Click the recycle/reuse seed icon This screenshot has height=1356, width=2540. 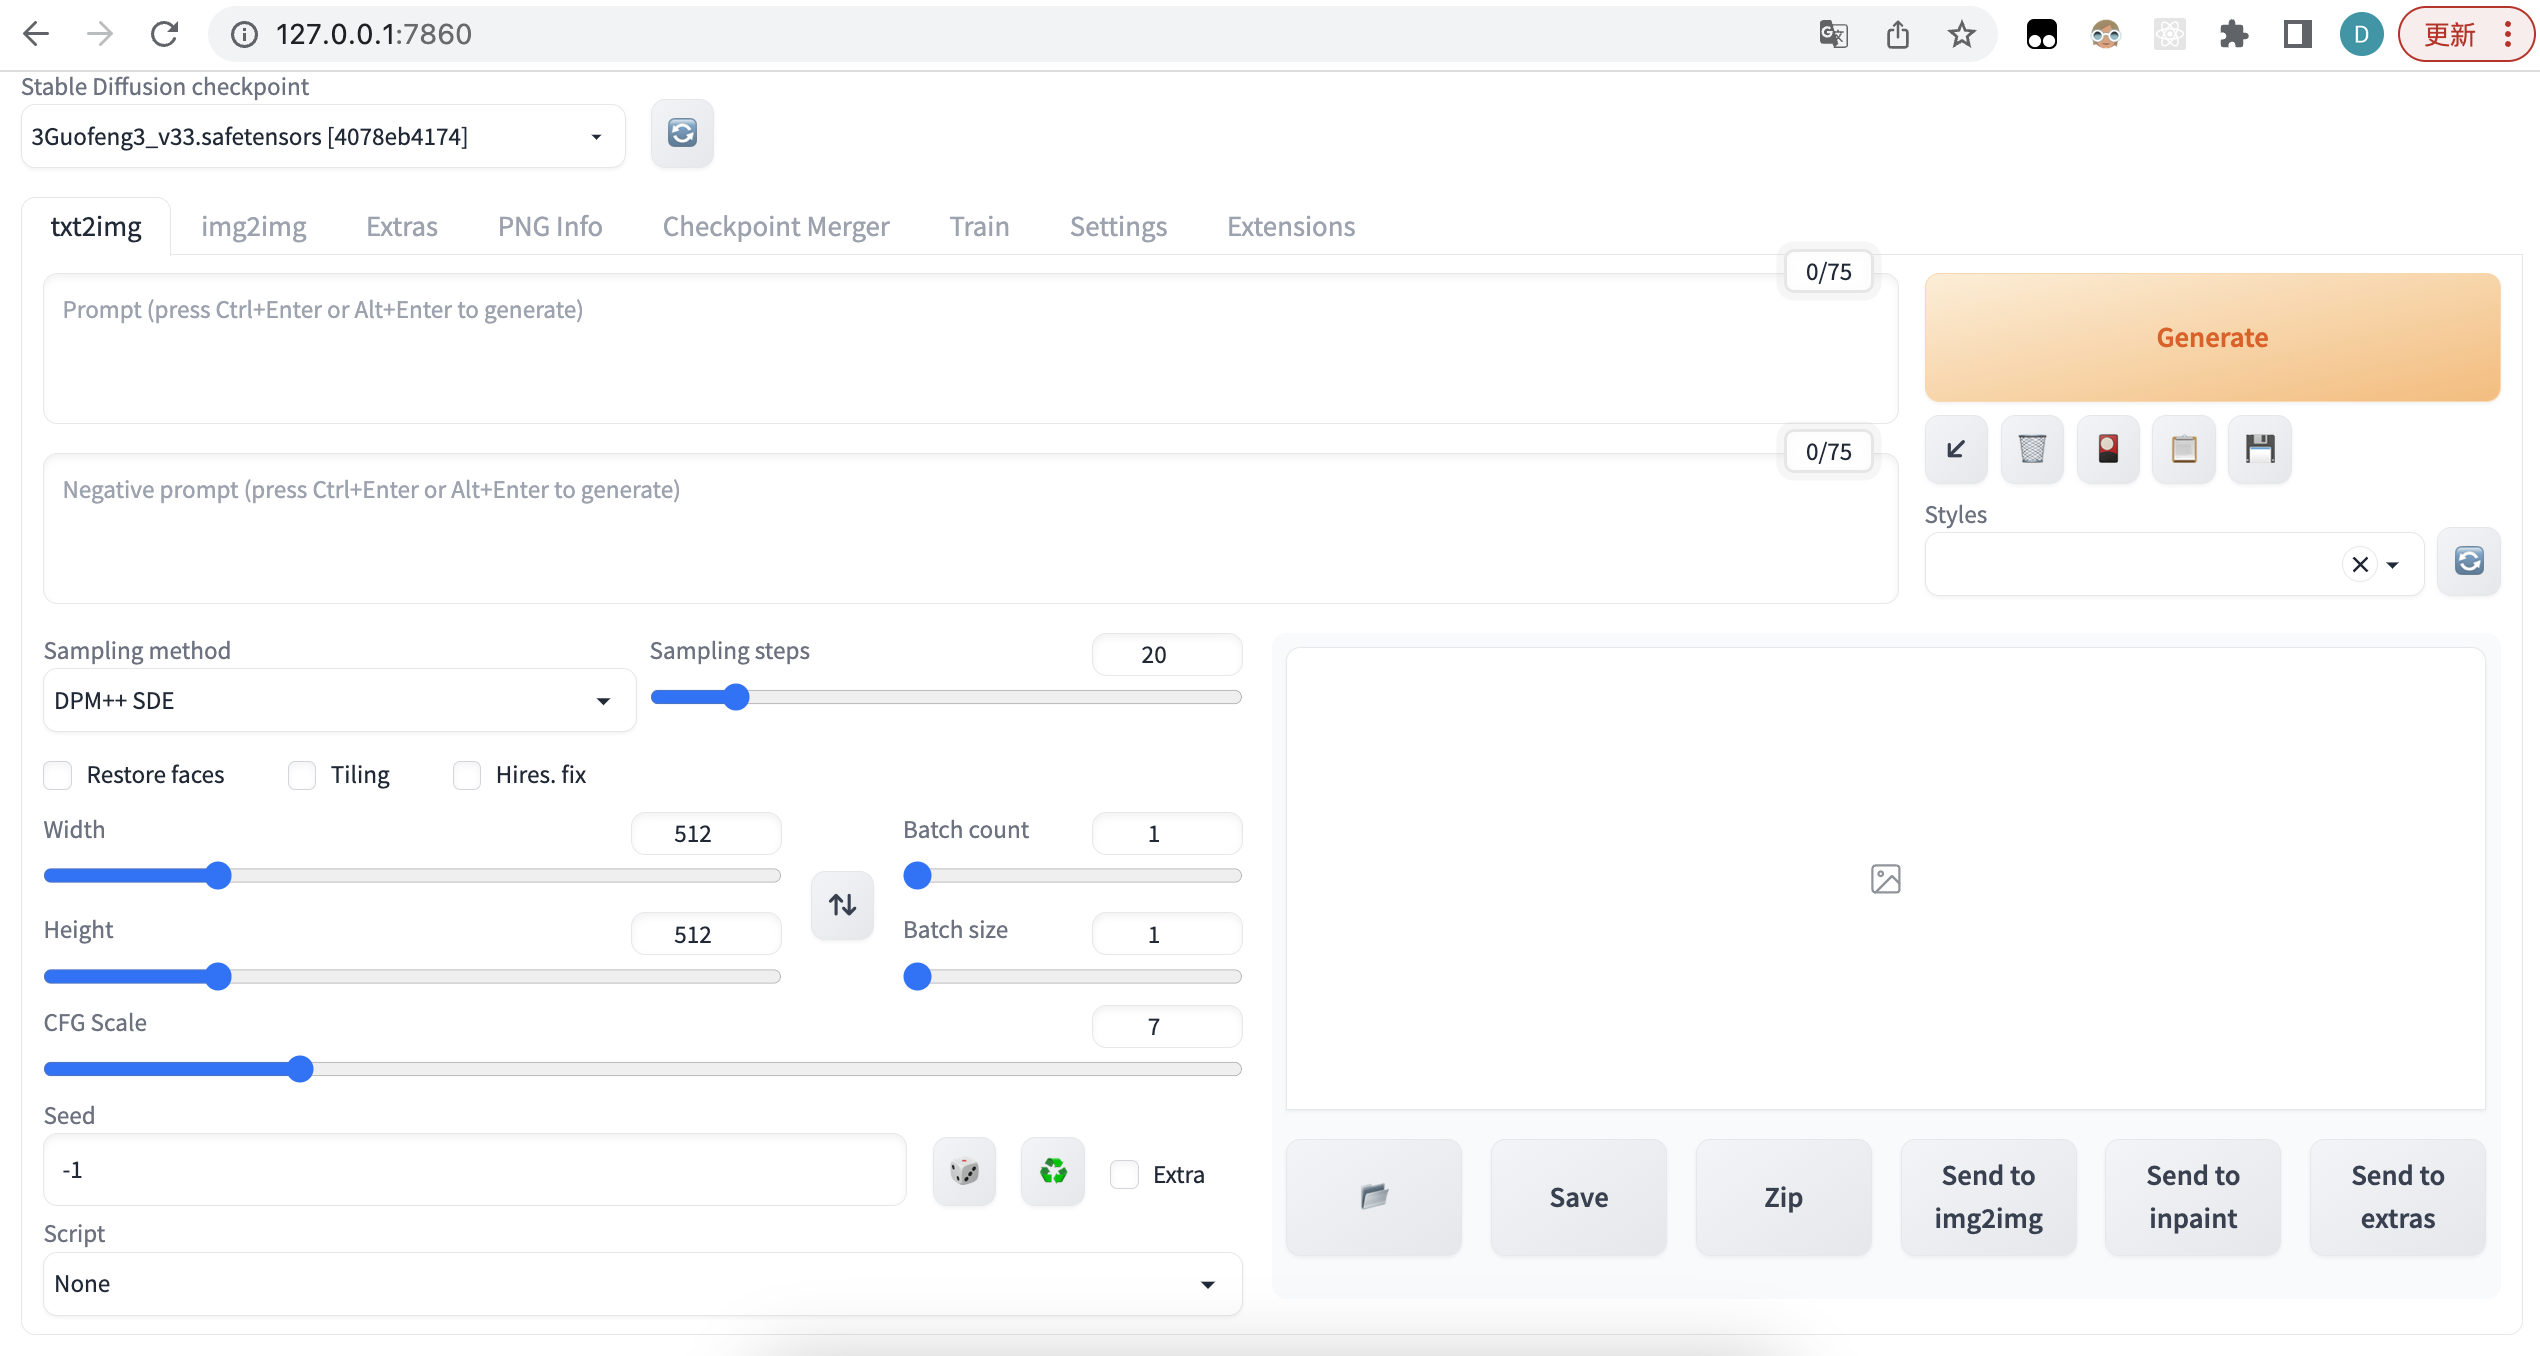1053,1171
